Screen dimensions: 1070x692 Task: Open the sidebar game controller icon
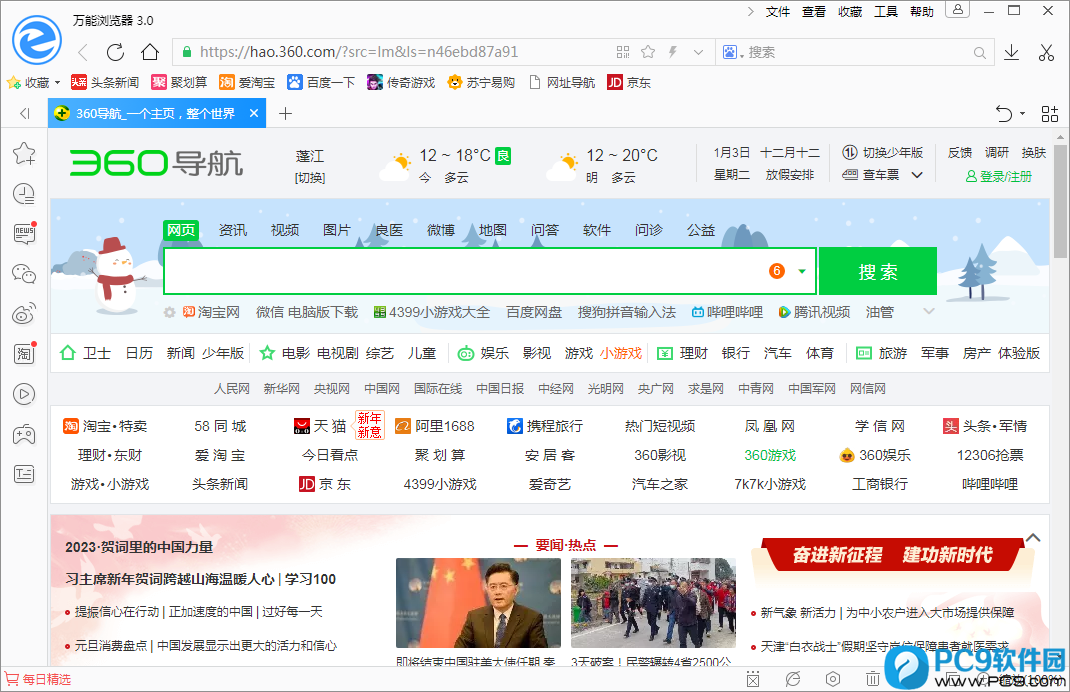25,434
